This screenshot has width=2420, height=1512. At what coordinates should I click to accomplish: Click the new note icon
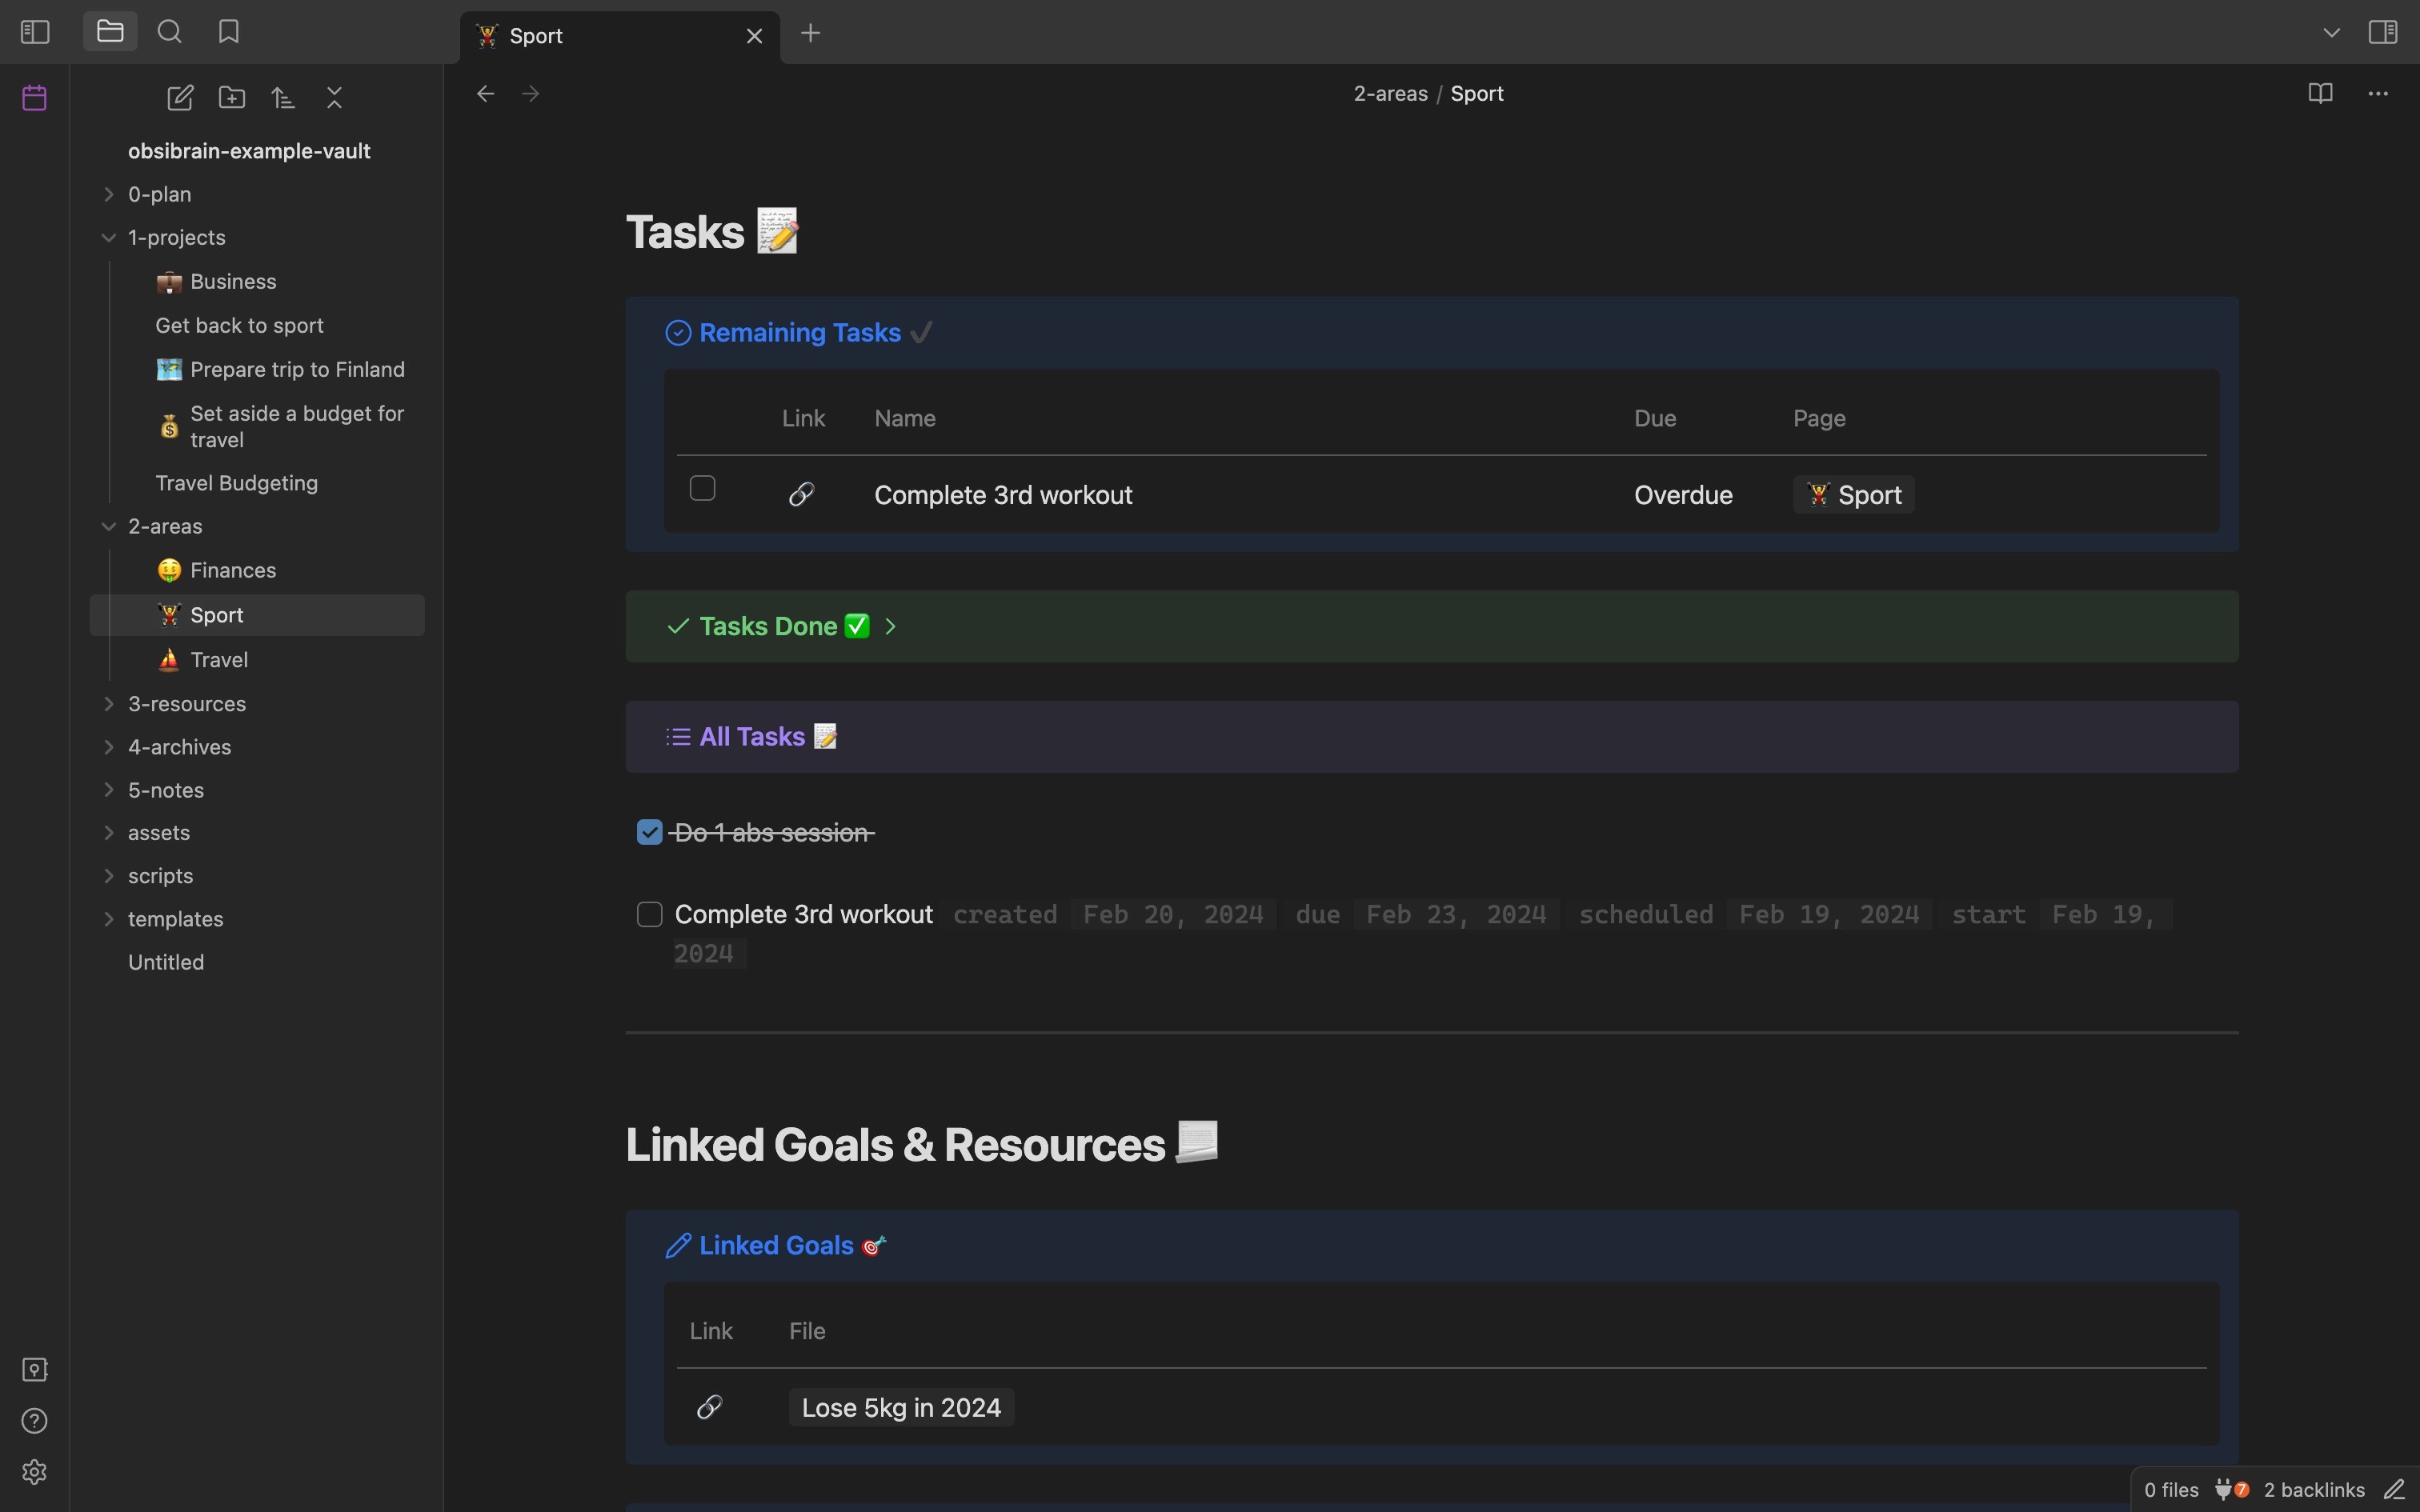click(x=180, y=98)
